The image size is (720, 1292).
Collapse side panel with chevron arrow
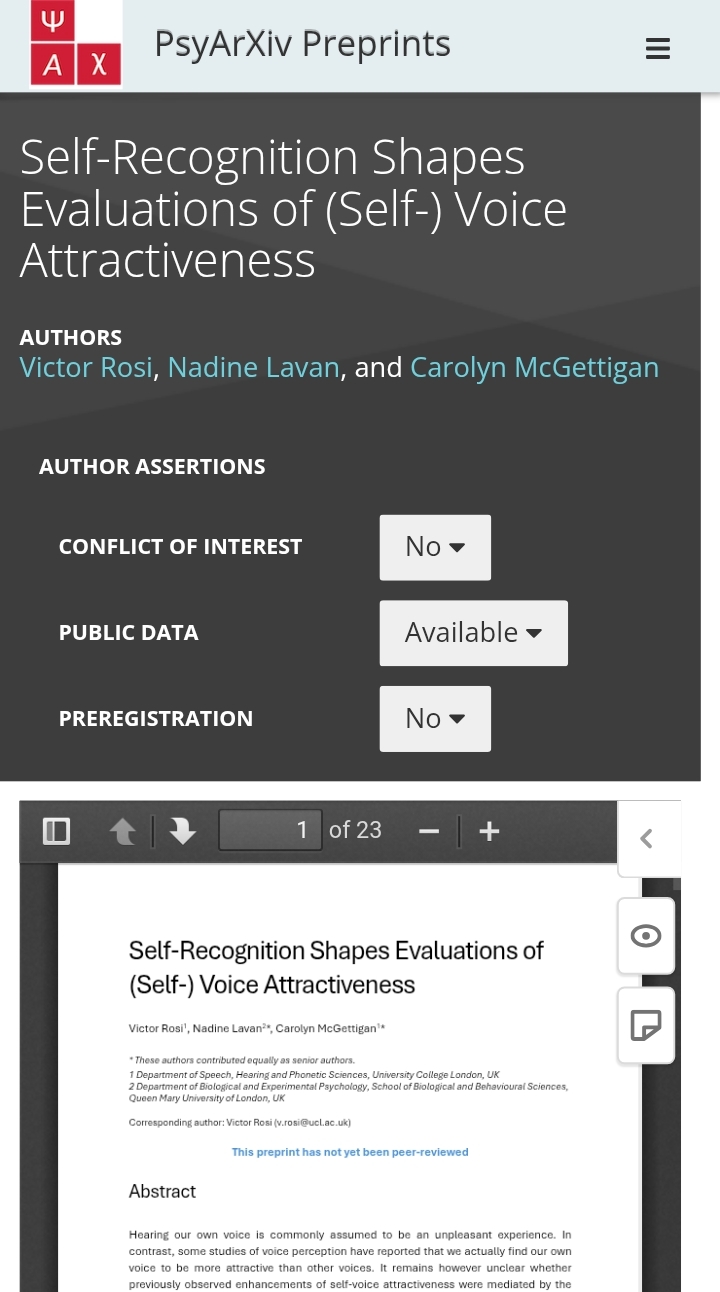(x=646, y=839)
